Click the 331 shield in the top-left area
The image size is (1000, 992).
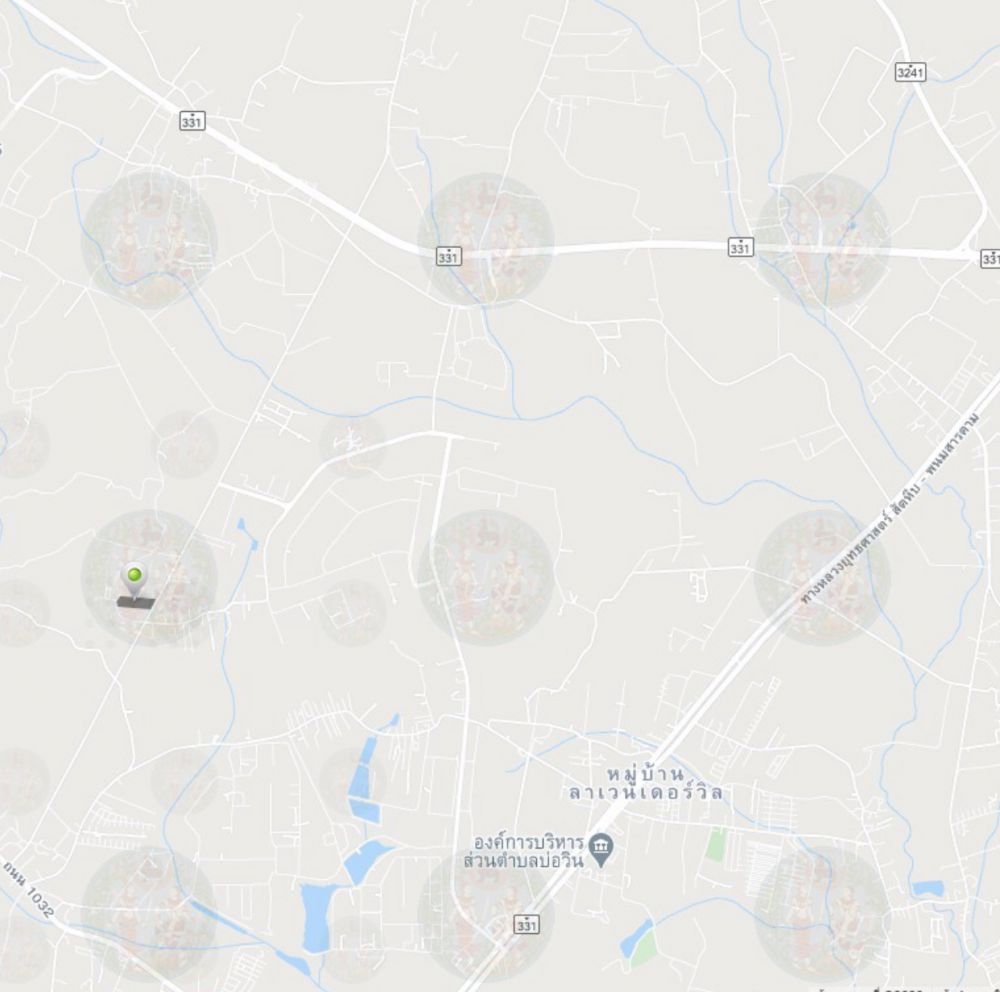[x=192, y=121]
